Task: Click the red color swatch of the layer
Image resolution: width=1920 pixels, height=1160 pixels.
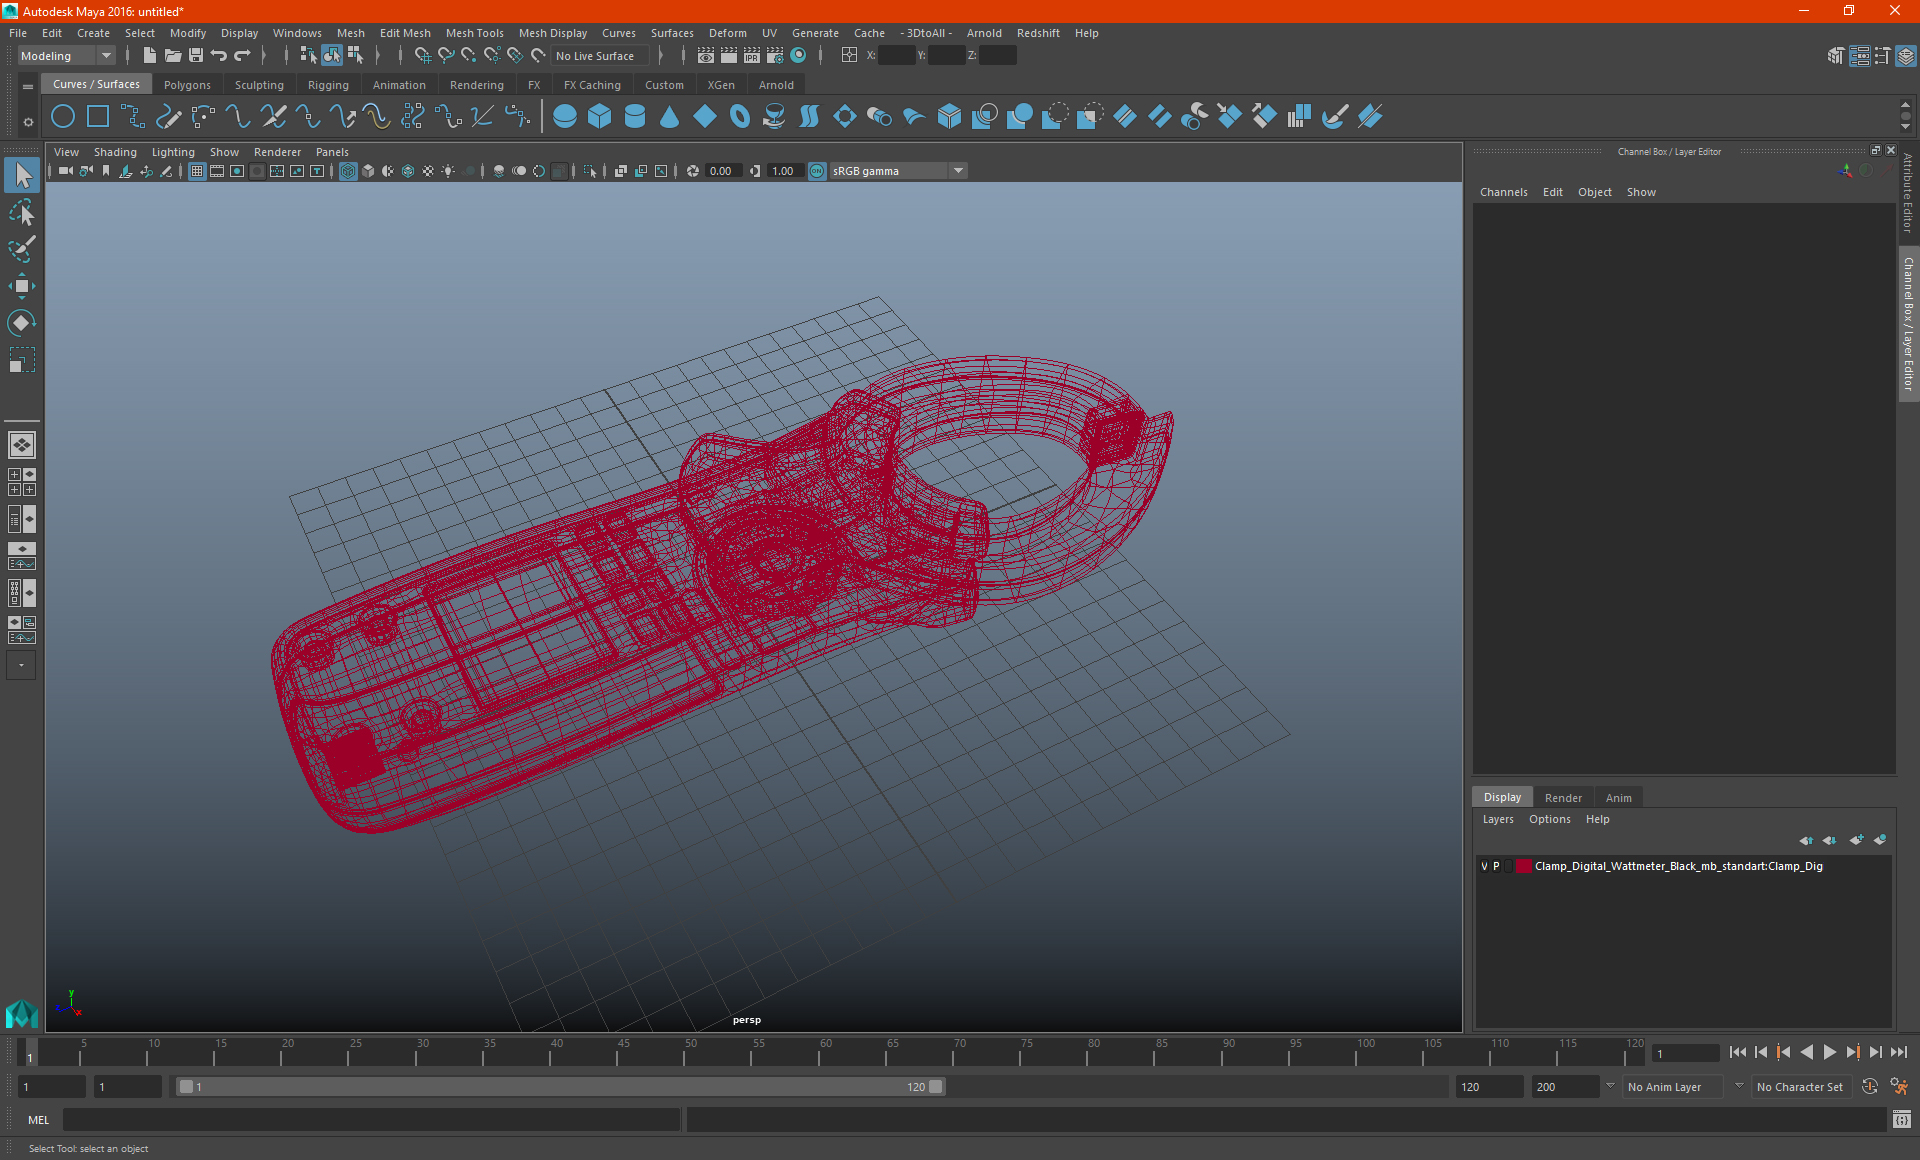Action: click(1523, 866)
